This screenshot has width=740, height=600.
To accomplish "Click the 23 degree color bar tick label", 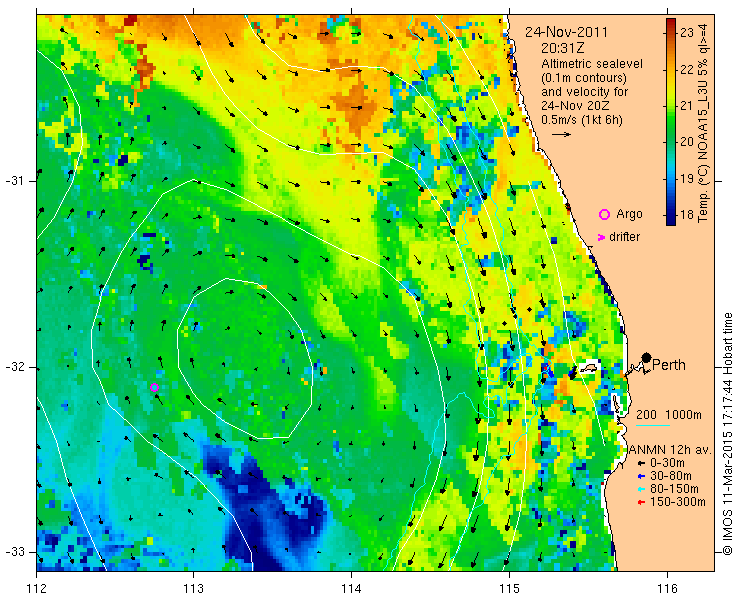I will 687,33.
